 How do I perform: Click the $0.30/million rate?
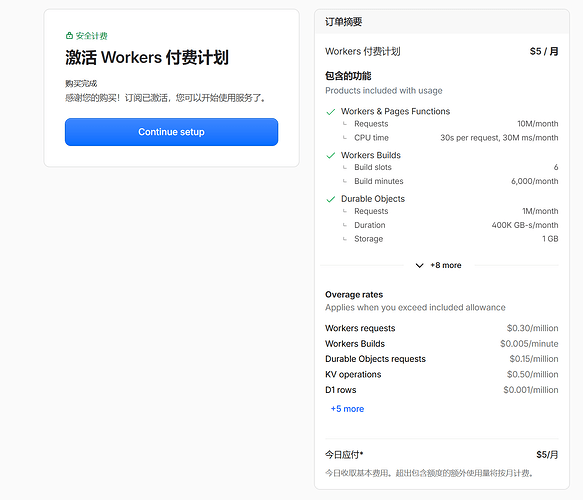pos(532,328)
